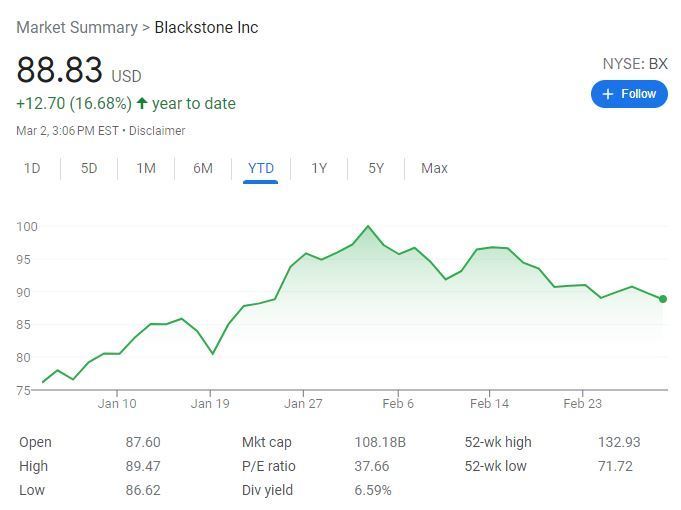Viewport: 681px width, 510px height.
Task: Click the plus icon in Follow button
Action: [x=607, y=94]
